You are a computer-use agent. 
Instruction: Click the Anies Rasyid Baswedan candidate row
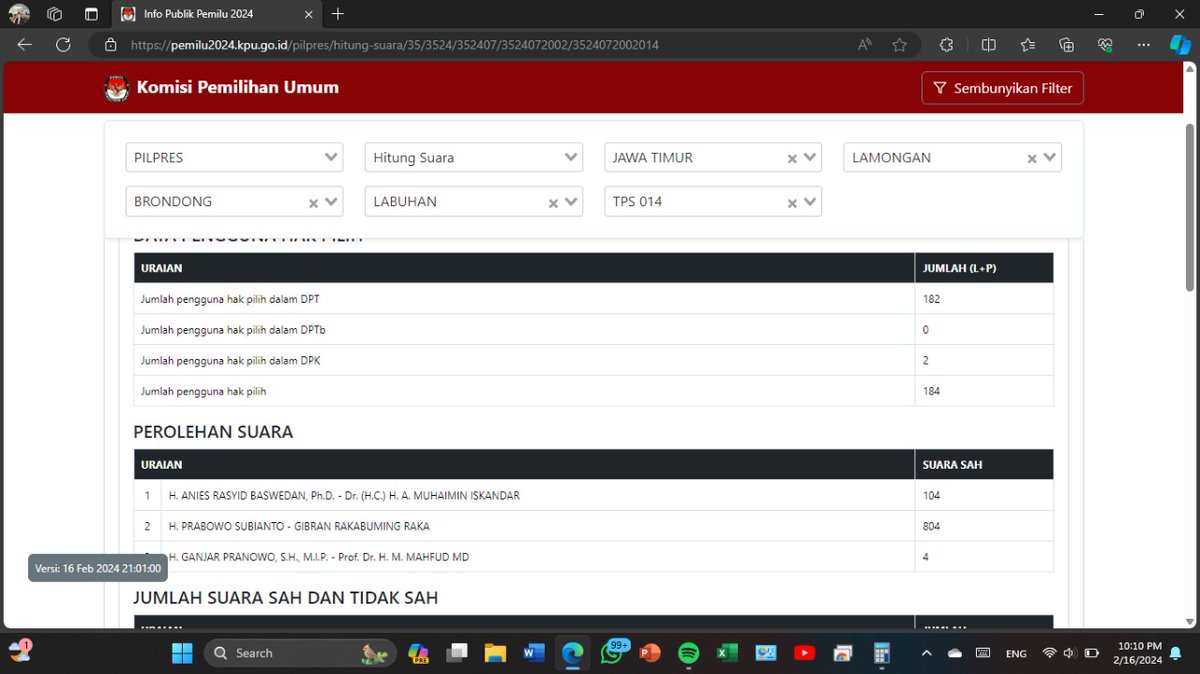593,495
